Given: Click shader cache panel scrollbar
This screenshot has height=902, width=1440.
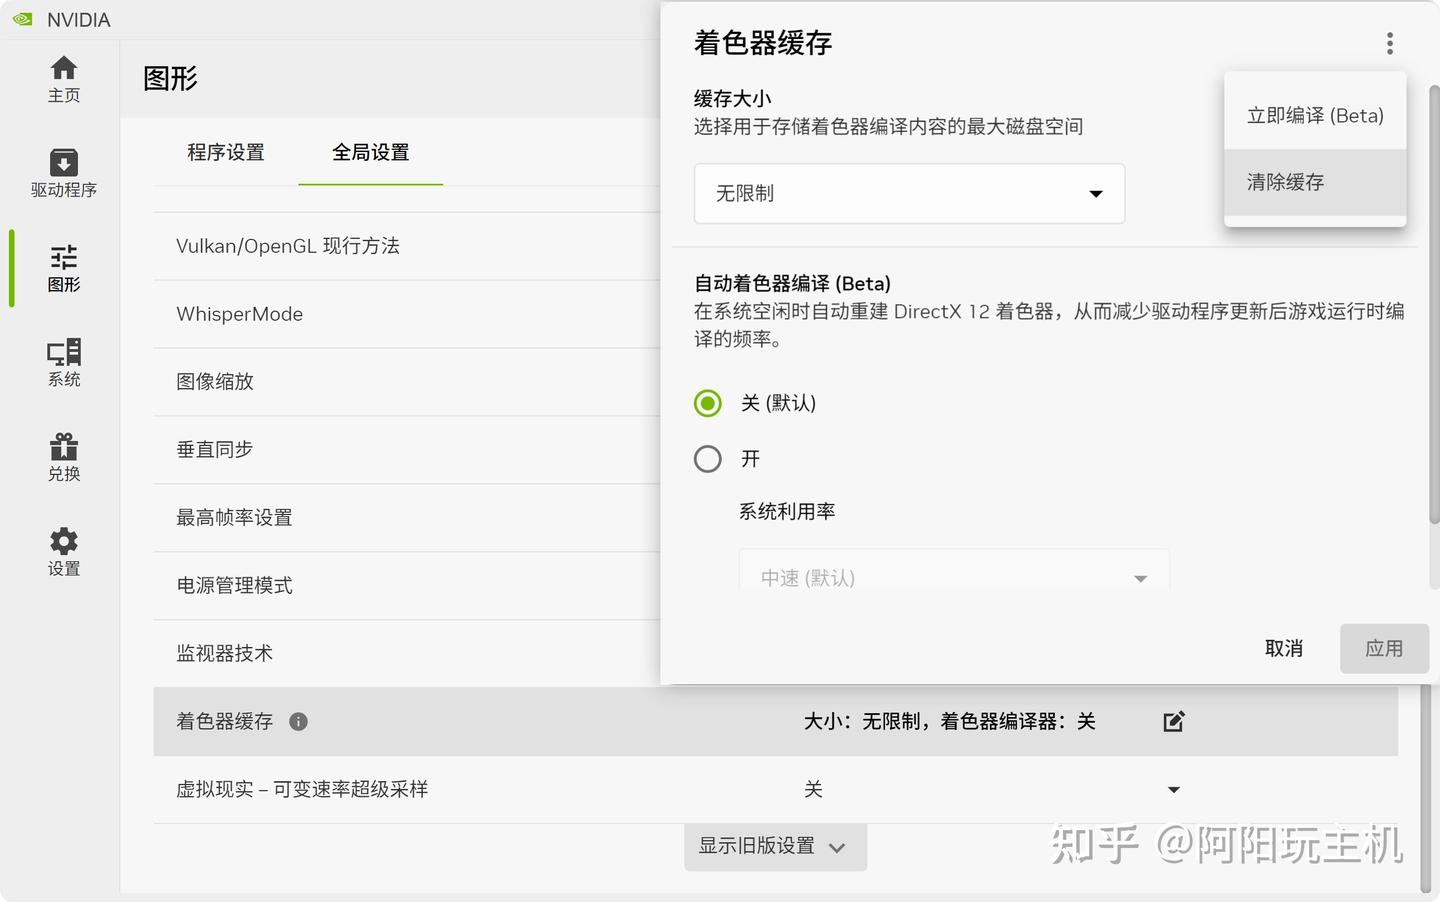Looking at the screenshot, I should (1434, 304).
